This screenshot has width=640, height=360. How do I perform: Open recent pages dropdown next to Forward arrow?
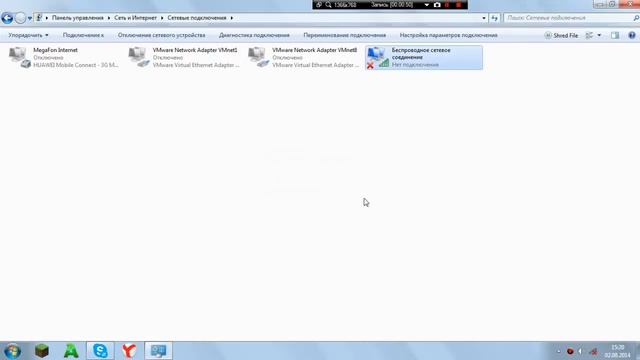pyautogui.click(x=29, y=18)
